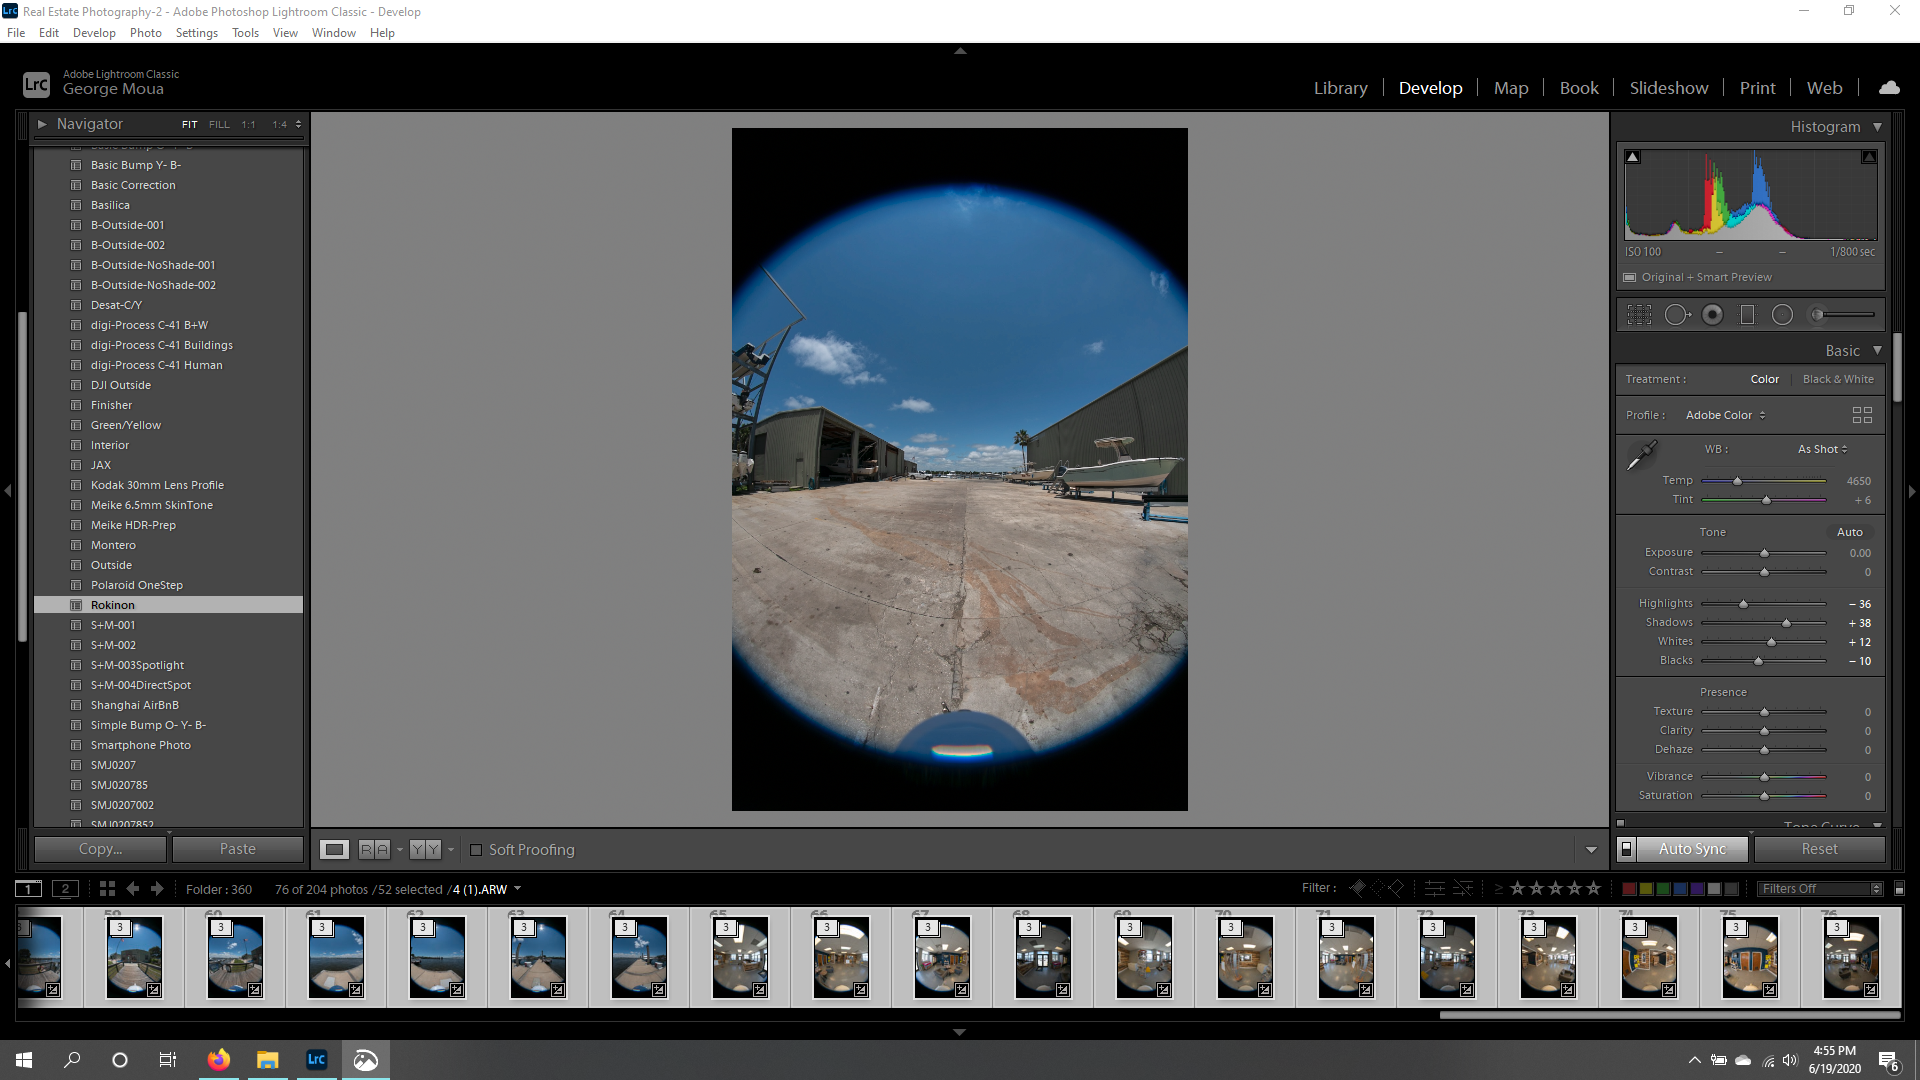Switch to the Library module
Image resolution: width=1920 pixels, height=1080 pixels.
point(1340,88)
